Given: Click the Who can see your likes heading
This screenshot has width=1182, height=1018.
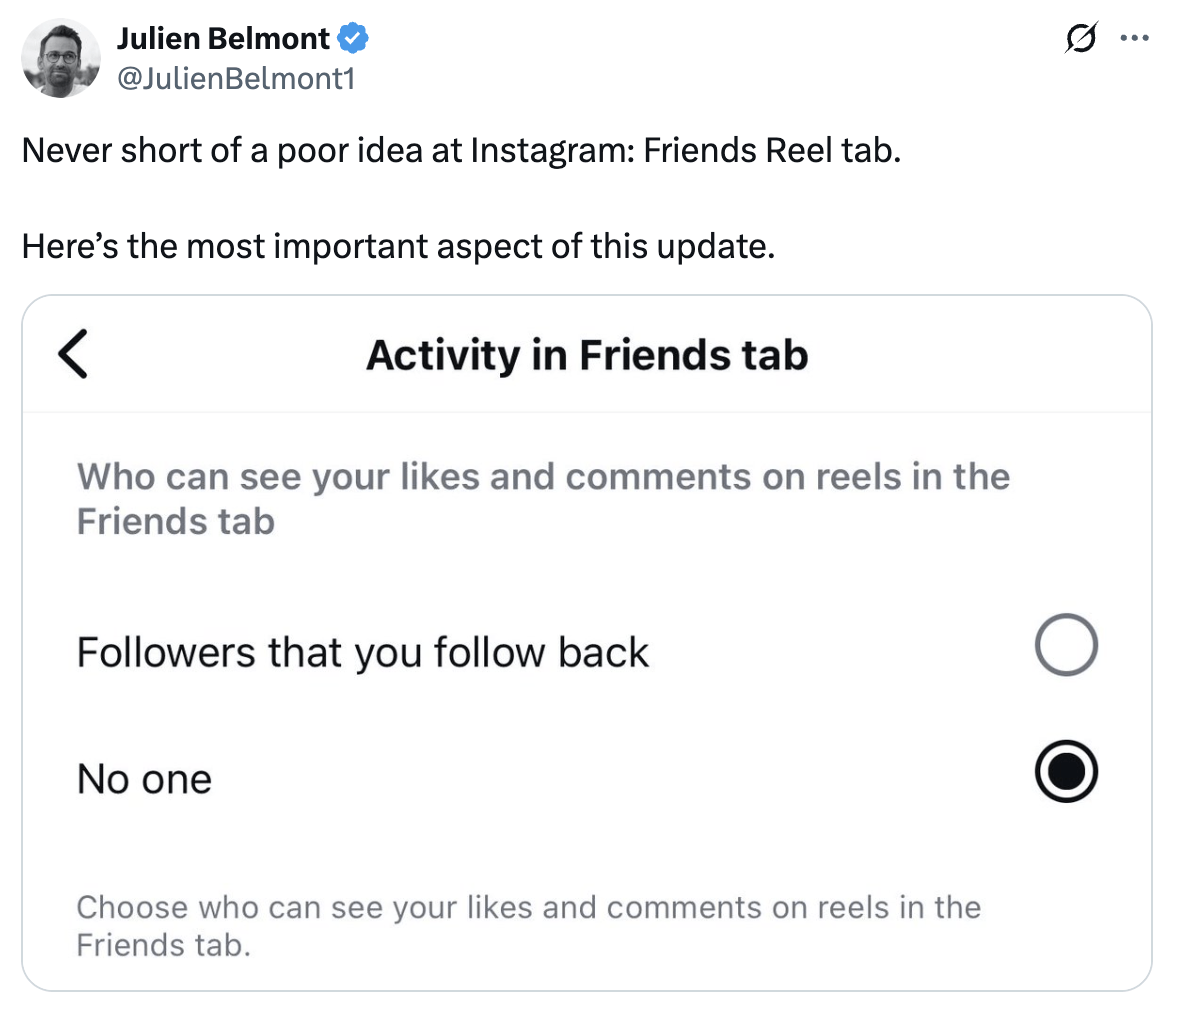Looking at the screenshot, I should point(543,477).
